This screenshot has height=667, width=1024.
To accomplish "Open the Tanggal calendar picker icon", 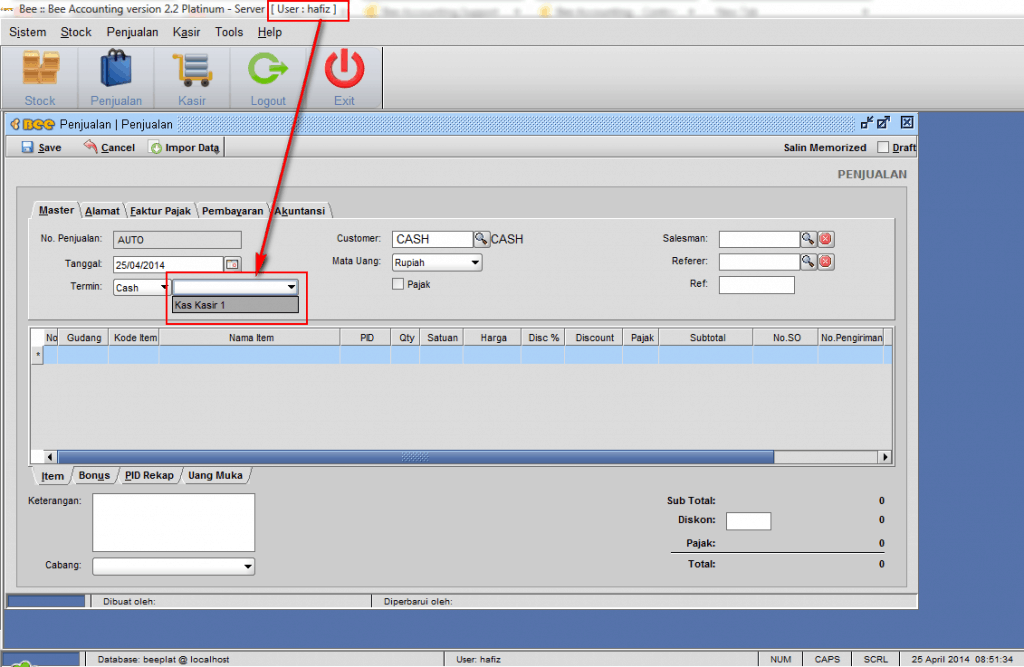I will point(232,265).
